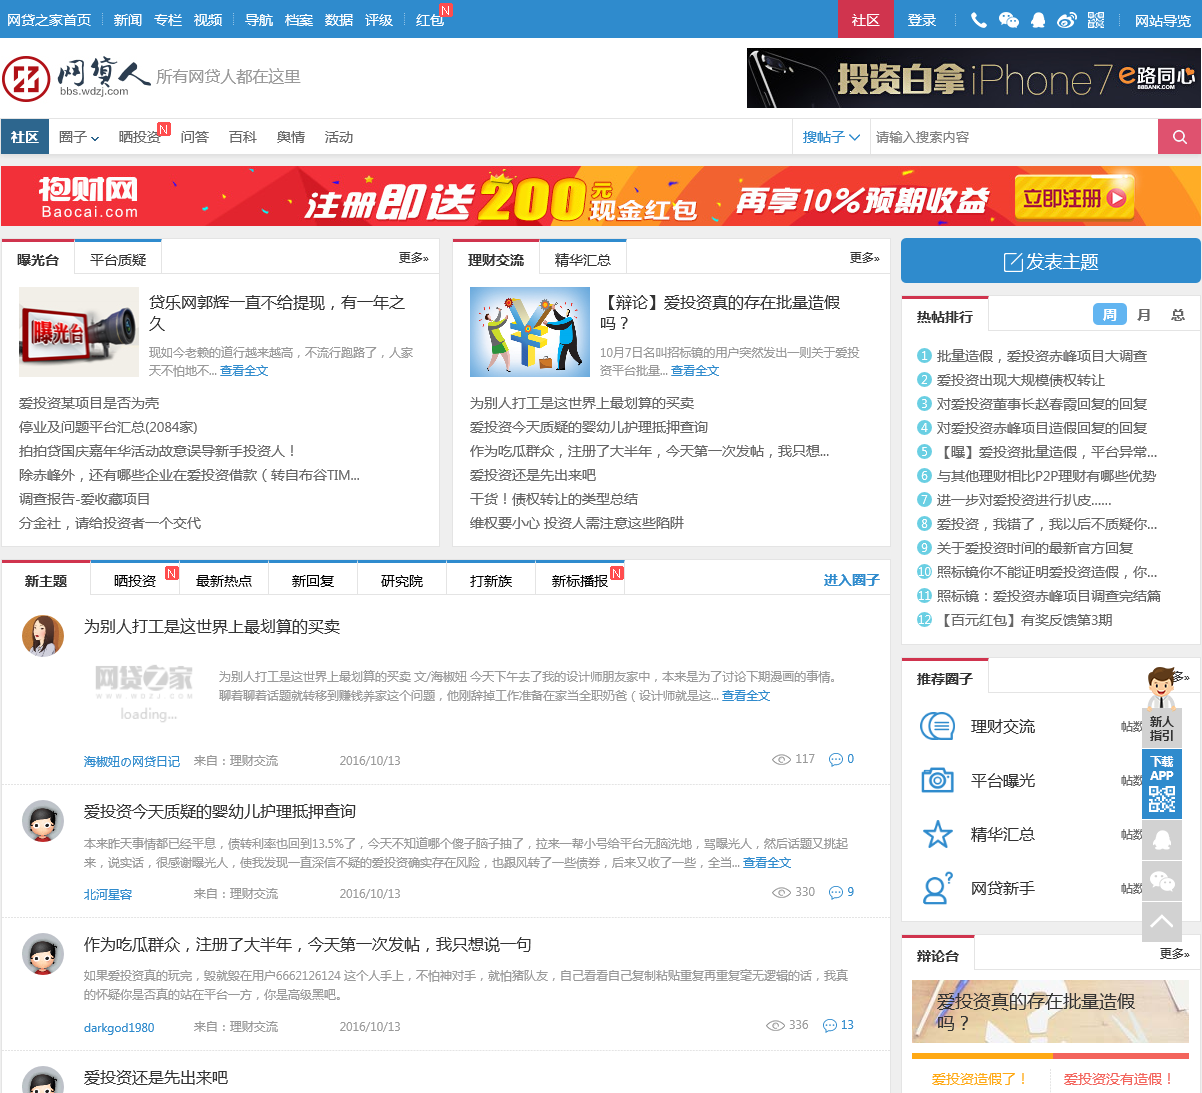Click 进入圈子 link
The width and height of the screenshot is (1202, 1093).
pyautogui.click(x=852, y=580)
